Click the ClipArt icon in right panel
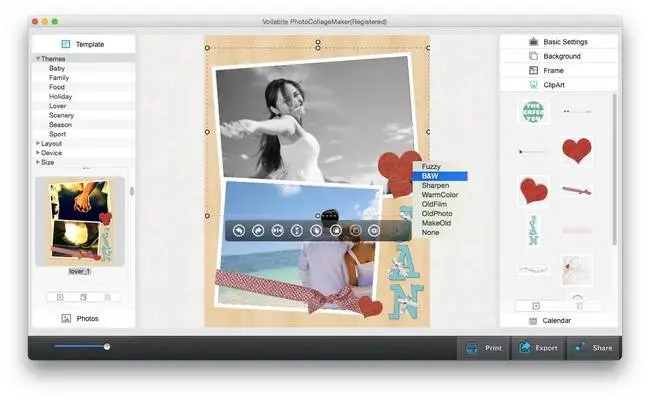Image resolution: width=650 pixels, height=400 pixels. [x=534, y=85]
